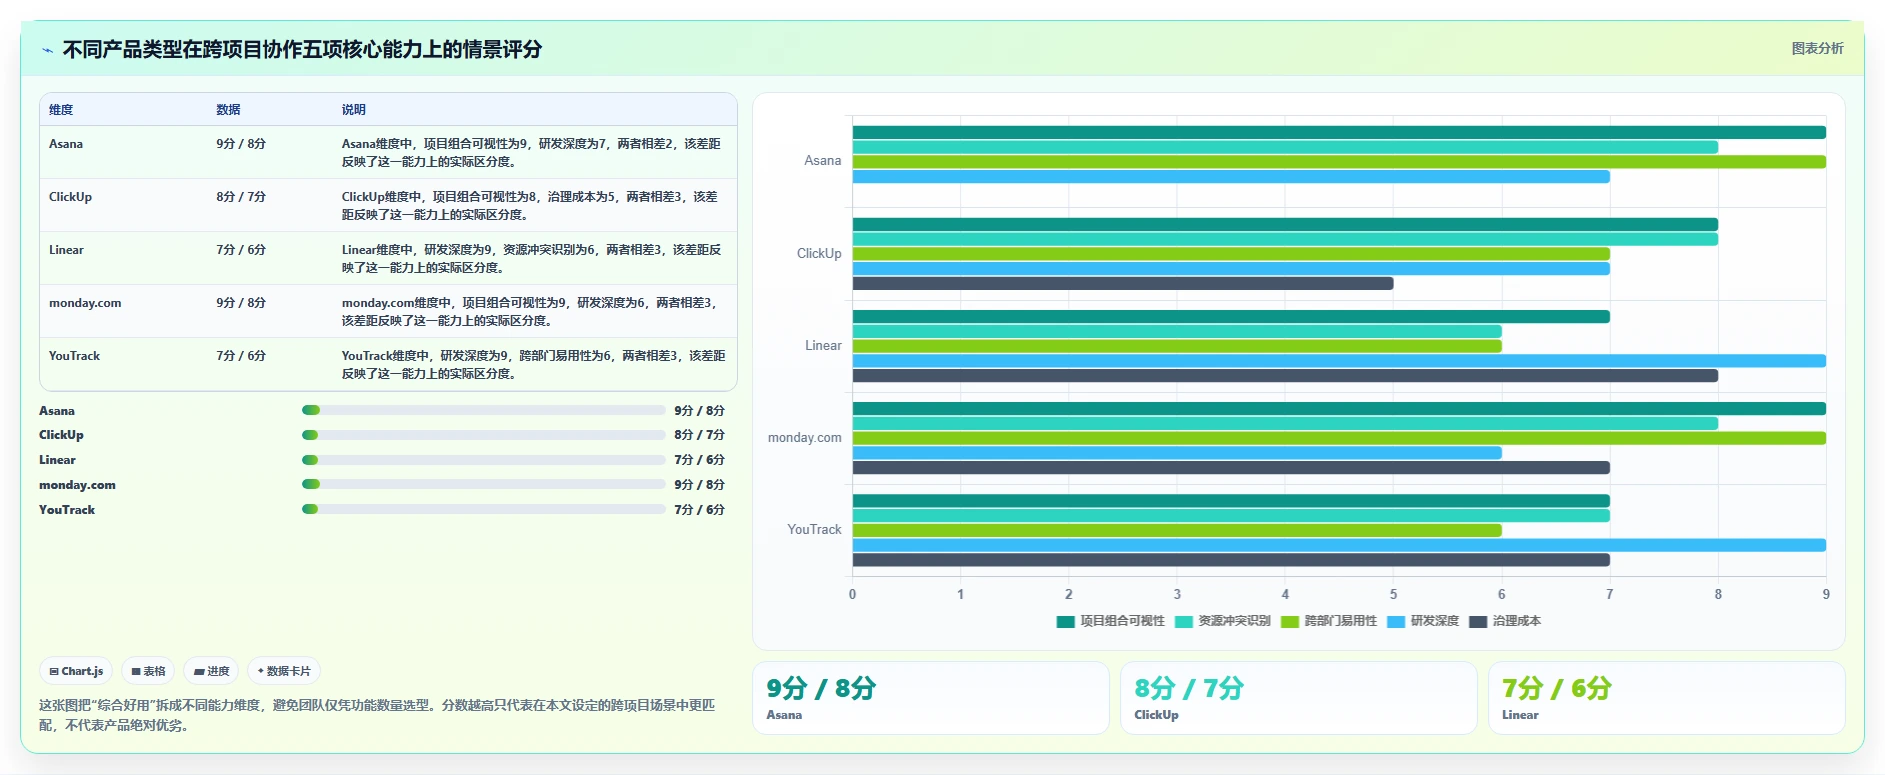The image size is (1885, 775).
Task: Click the light teal 资源冲突识别 bar for ClickUp
Action: pos(1285,239)
